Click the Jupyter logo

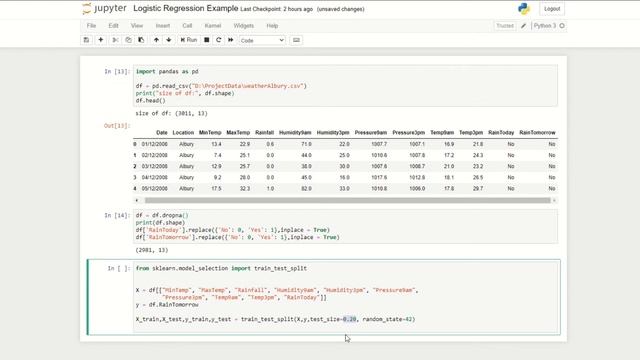click(x=104, y=9)
